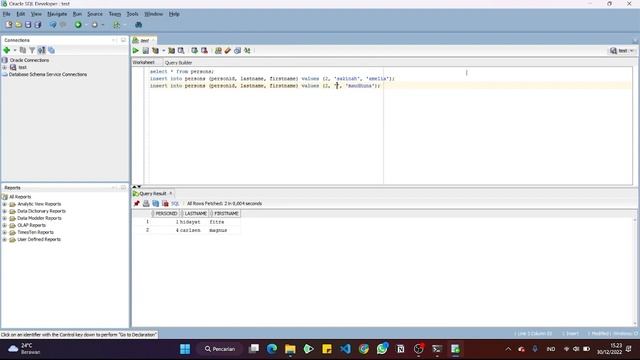Viewport: 640px width, 360px height.
Task: Click the Undo arrow icon in main toolbar
Action: [x=53, y=24]
